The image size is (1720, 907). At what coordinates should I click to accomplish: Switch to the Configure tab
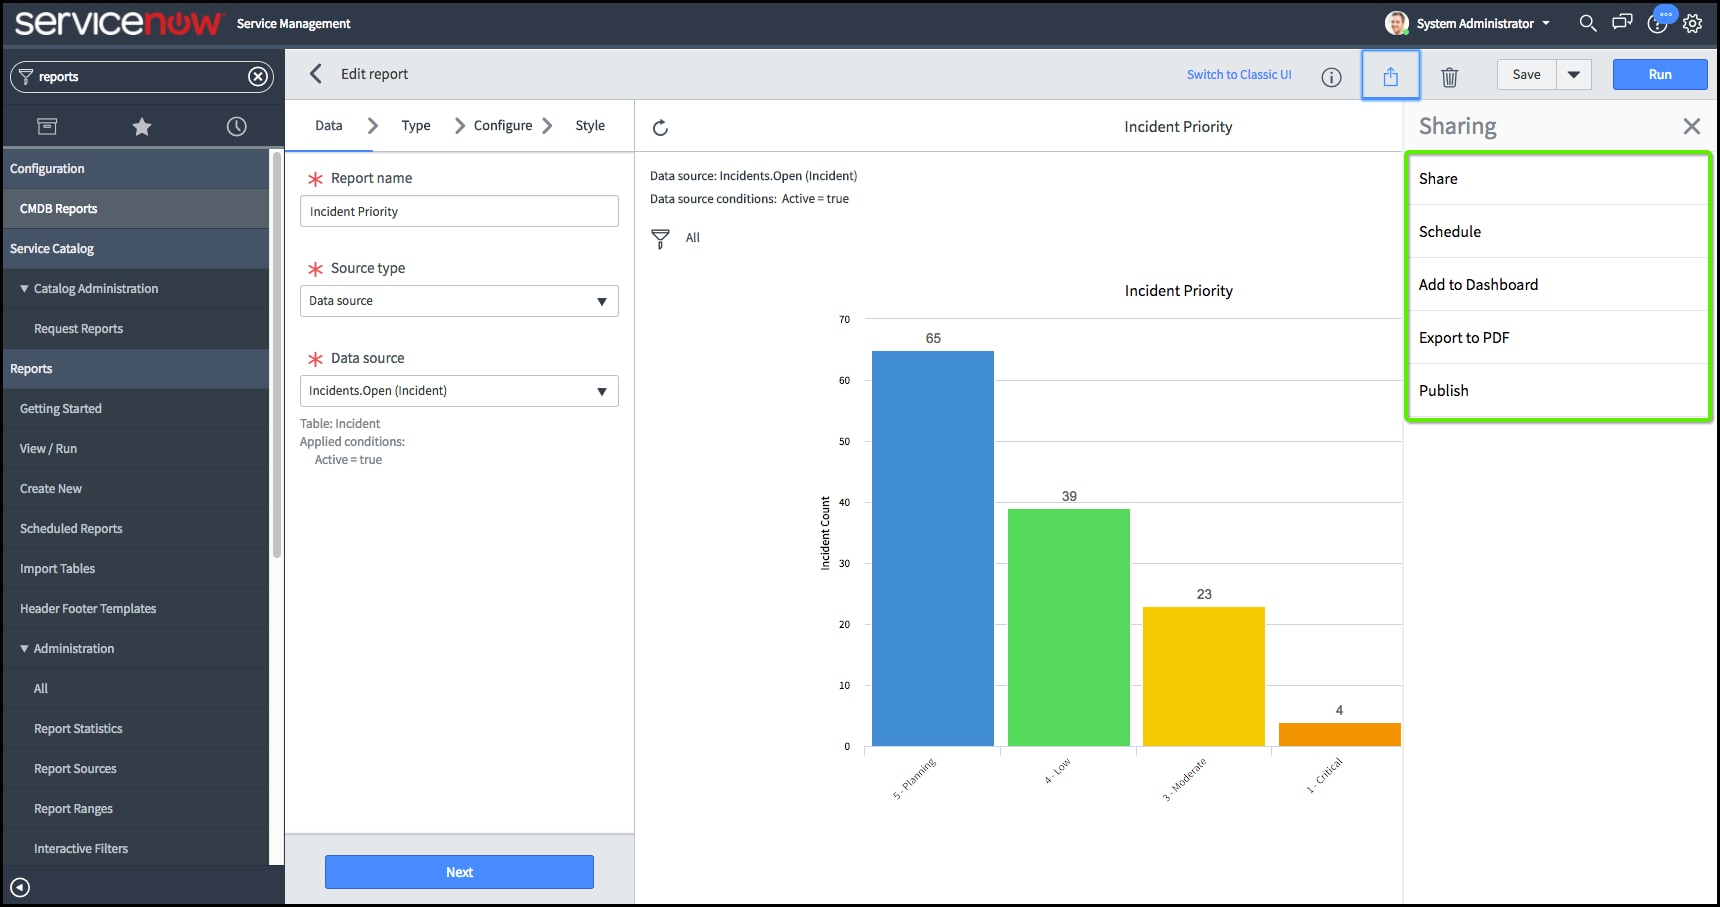pos(502,126)
